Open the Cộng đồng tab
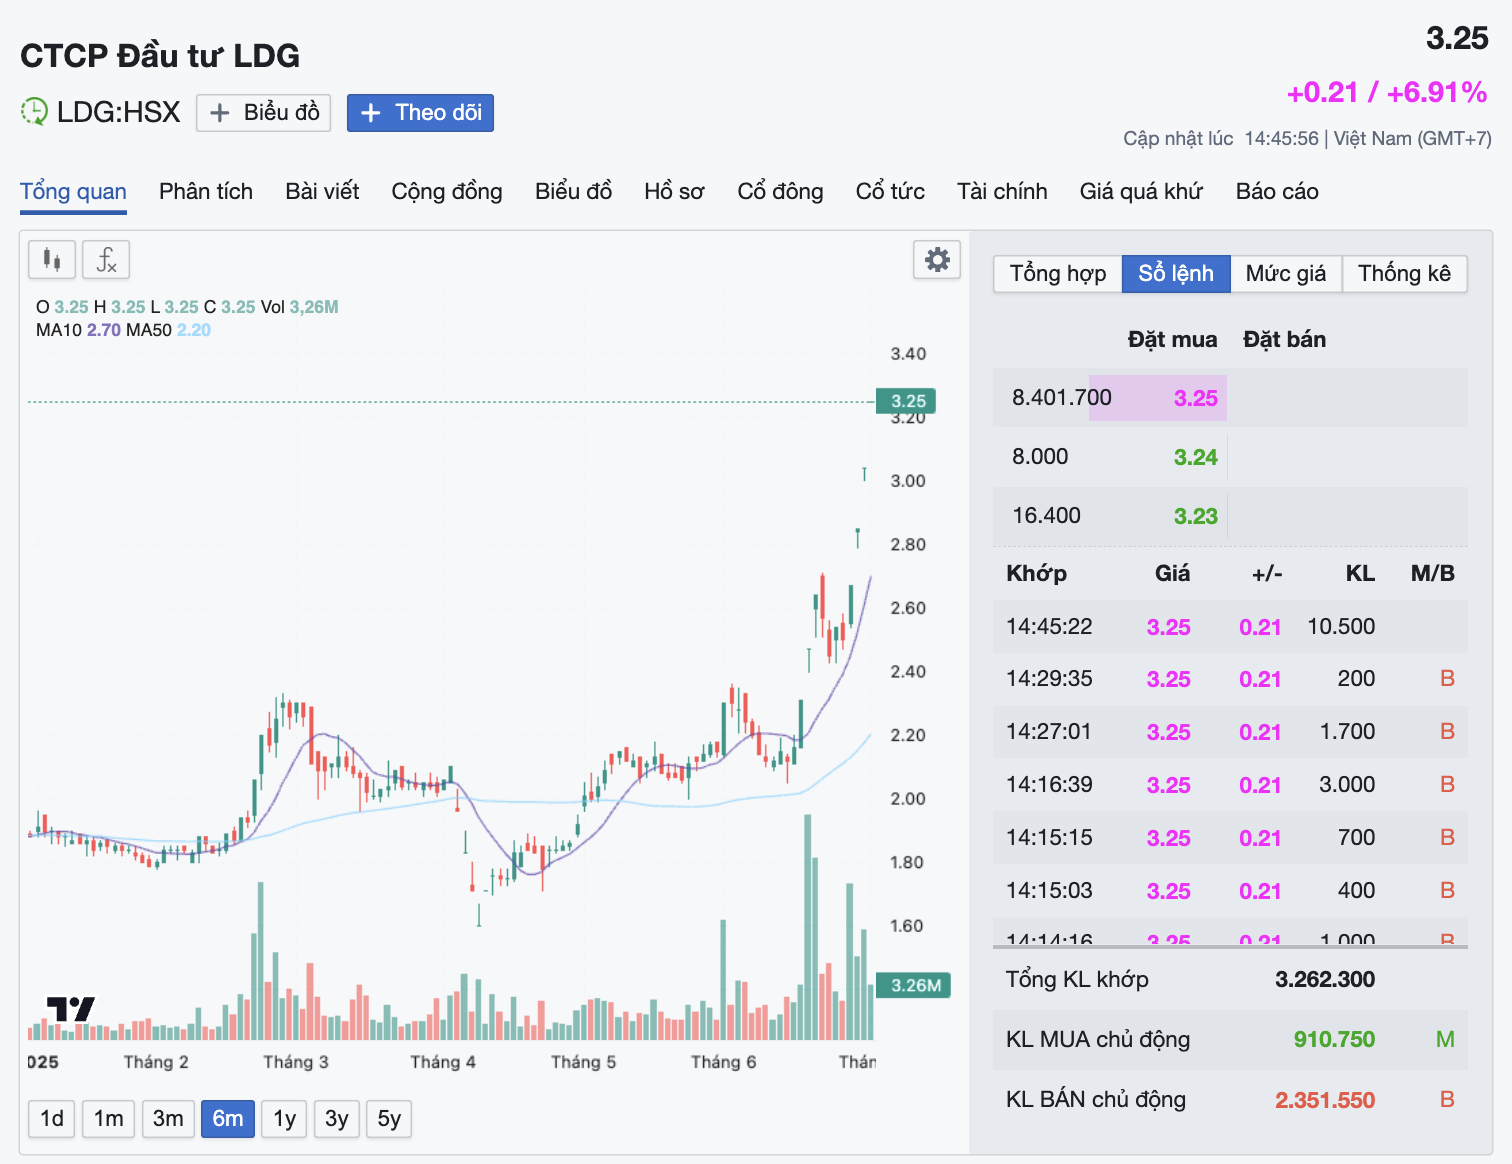The image size is (1512, 1164). [x=447, y=191]
